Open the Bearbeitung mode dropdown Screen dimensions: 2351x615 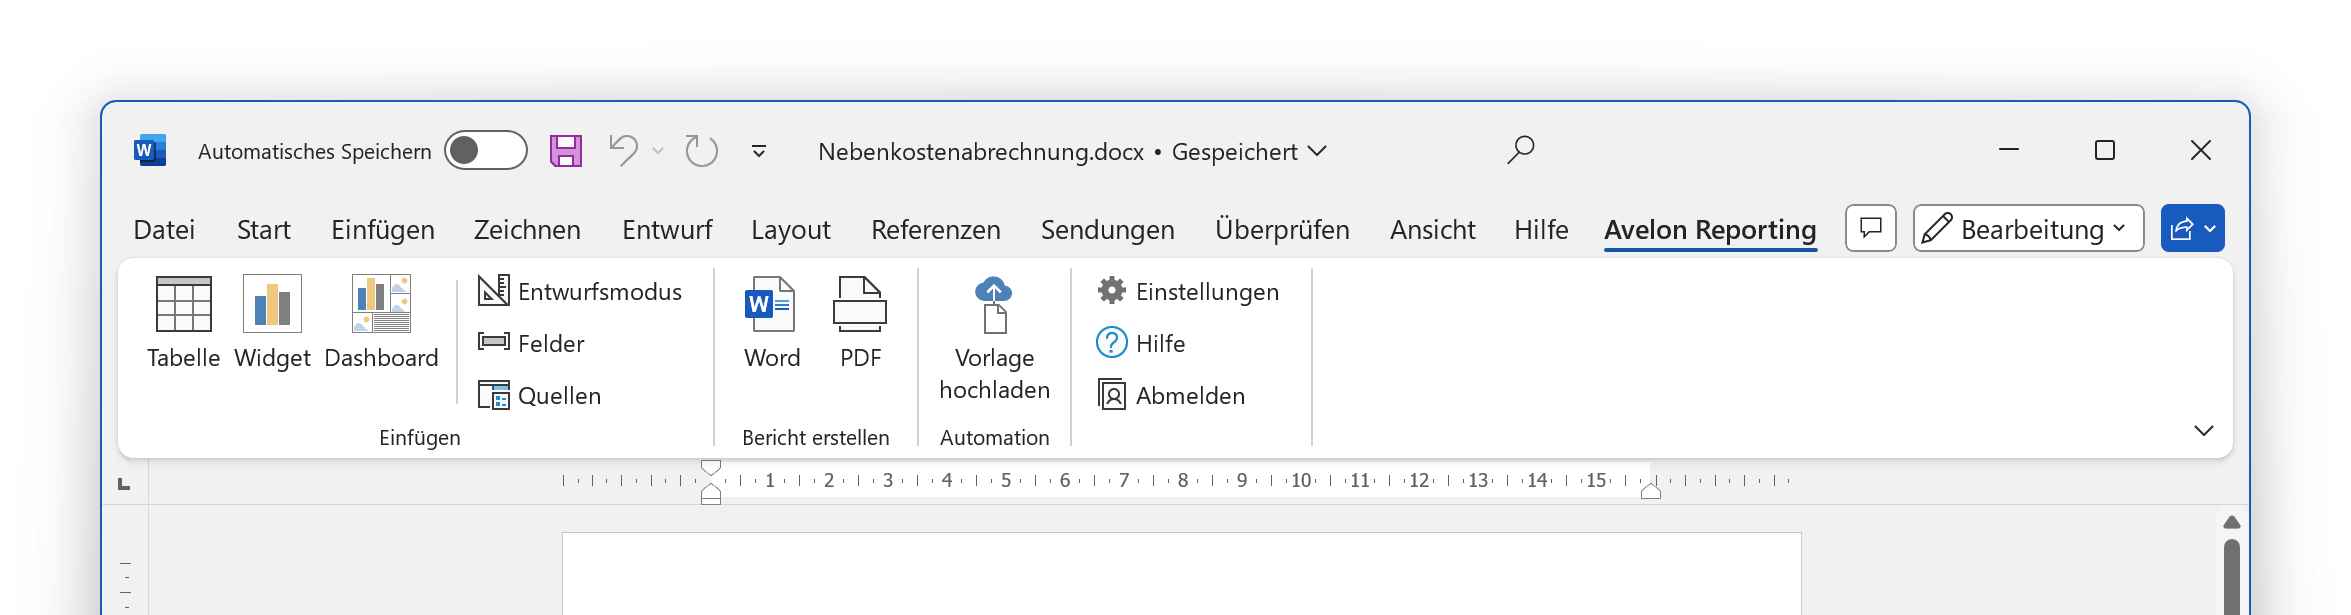pos(2028,228)
